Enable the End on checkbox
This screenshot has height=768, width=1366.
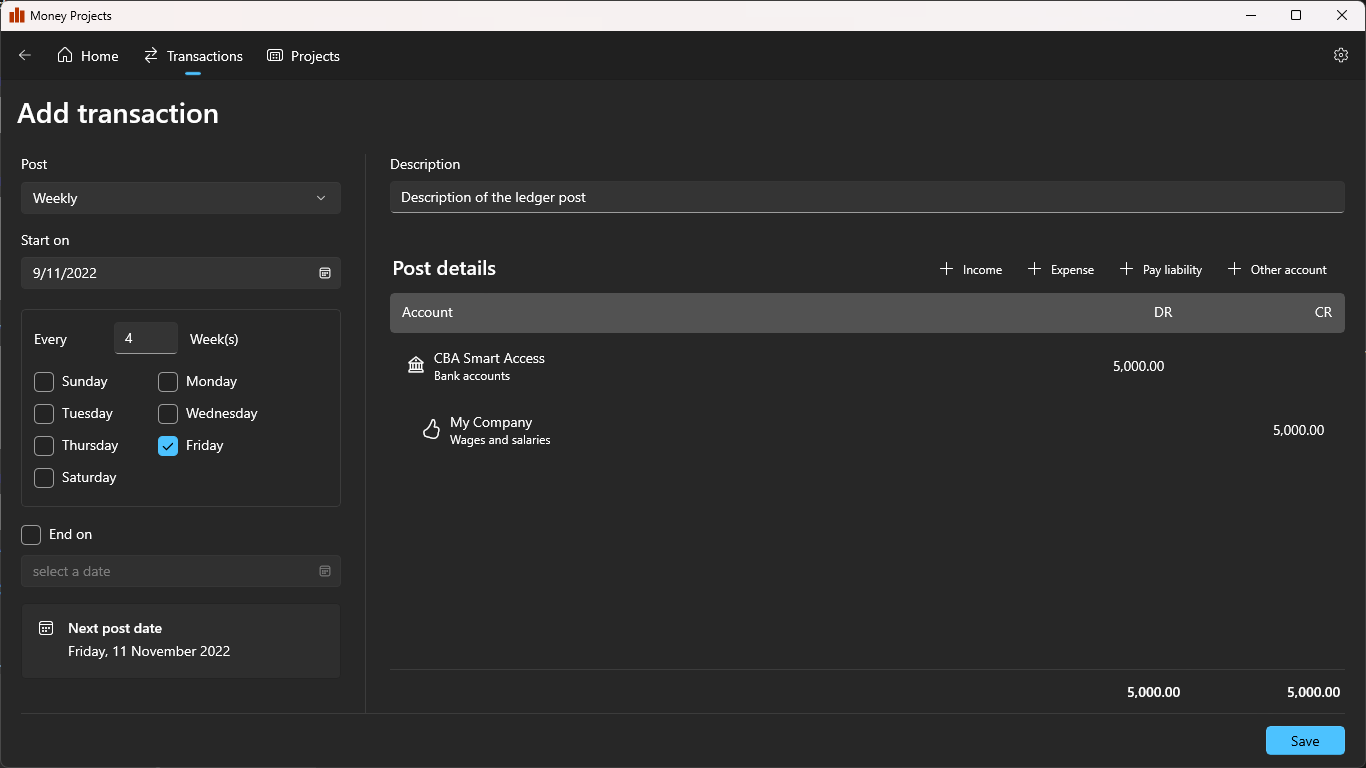click(x=31, y=535)
